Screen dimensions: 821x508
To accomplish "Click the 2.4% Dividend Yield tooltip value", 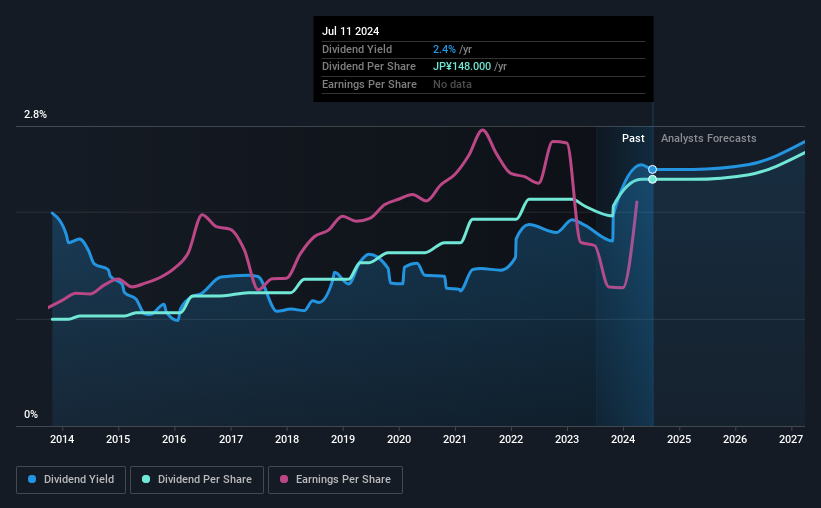I will [x=444, y=49].
